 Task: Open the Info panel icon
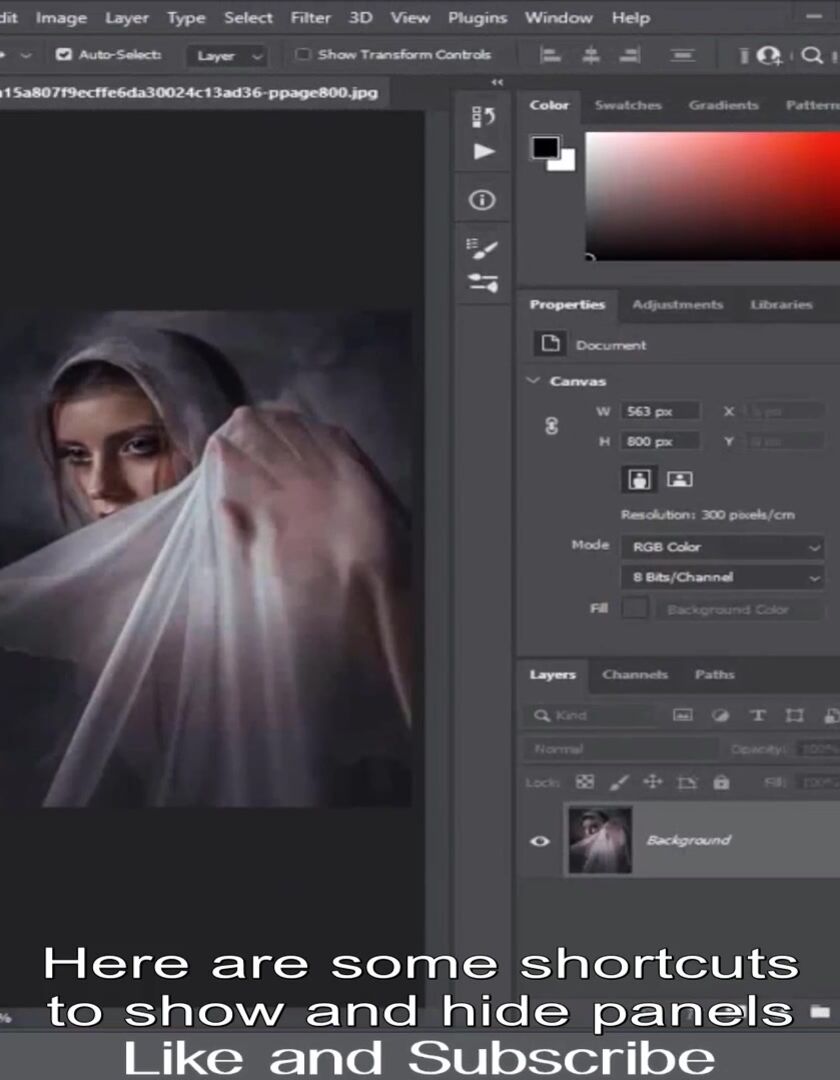point(482,200)
